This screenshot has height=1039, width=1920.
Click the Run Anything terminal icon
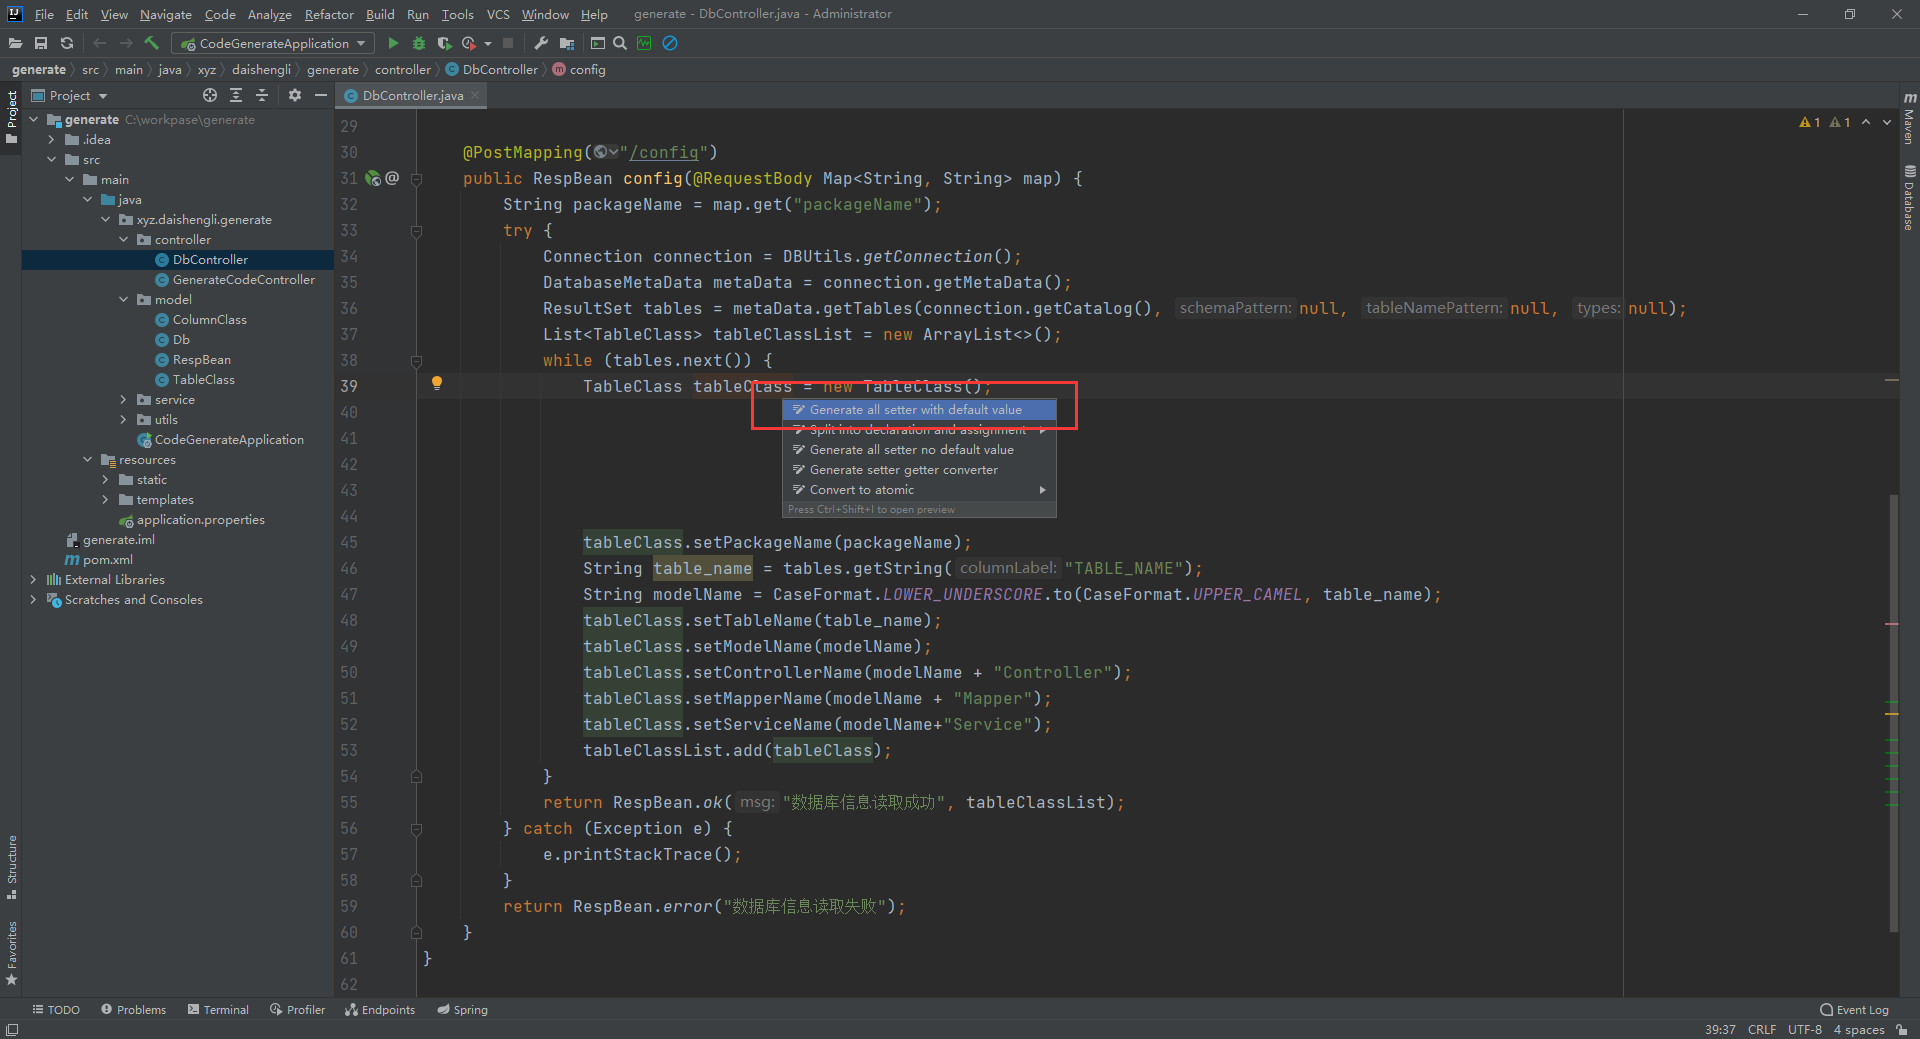click(x=598, y=43)
